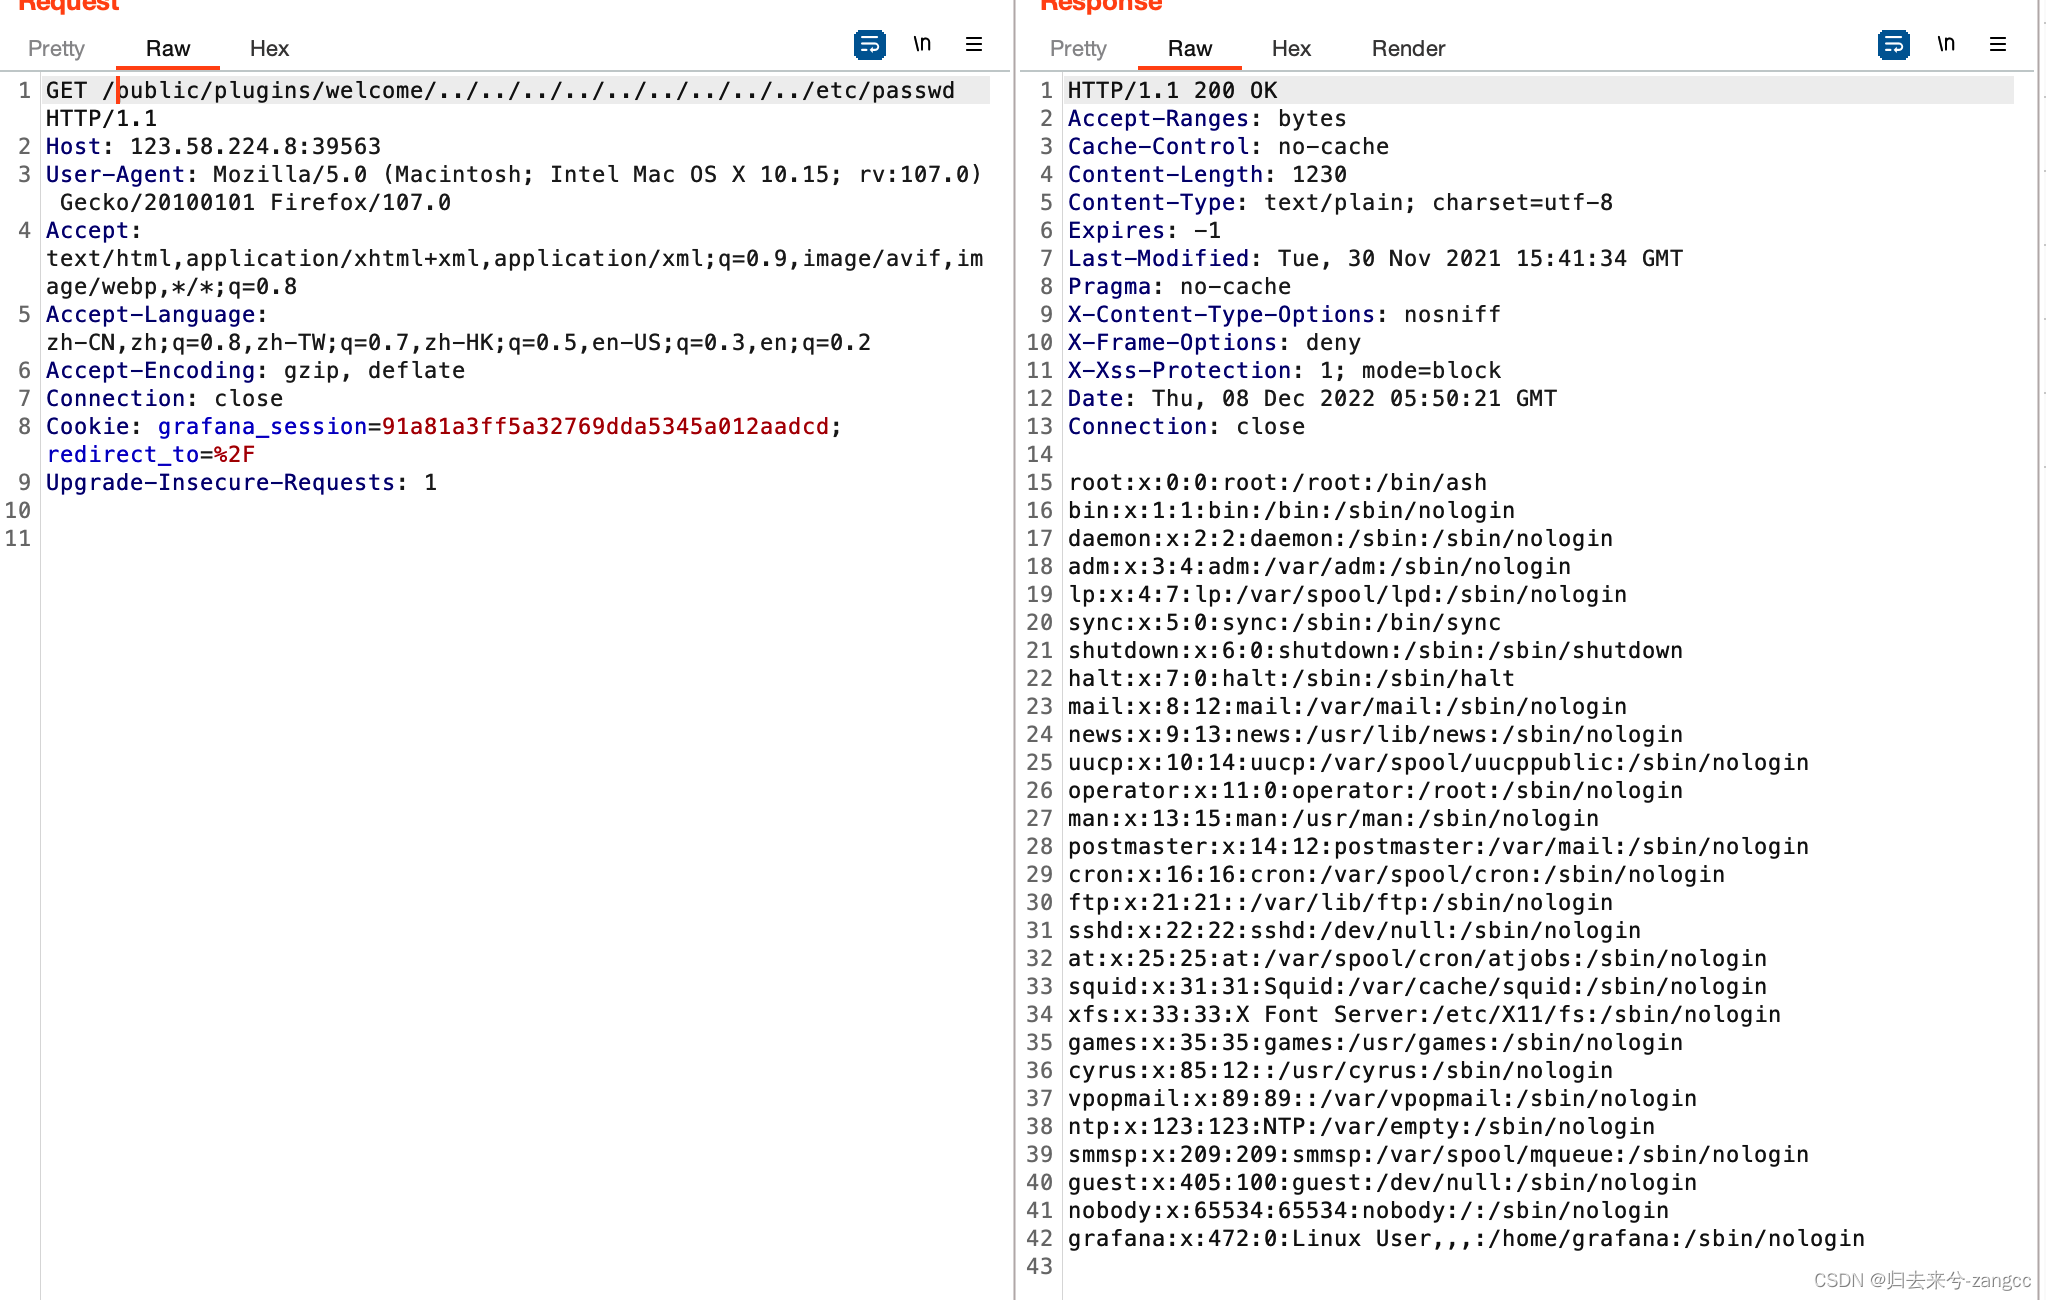Click Upgrade-Insecure-Requests header line
This screenshot has height=1300, width=2046.
pos(241,482)
